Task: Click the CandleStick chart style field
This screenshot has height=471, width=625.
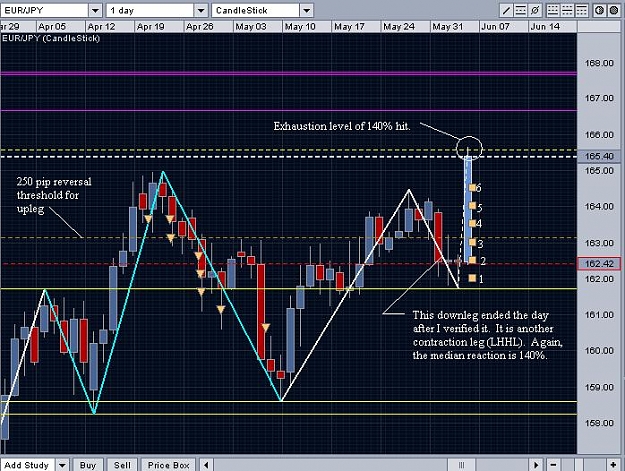Action: click(256, 10)
